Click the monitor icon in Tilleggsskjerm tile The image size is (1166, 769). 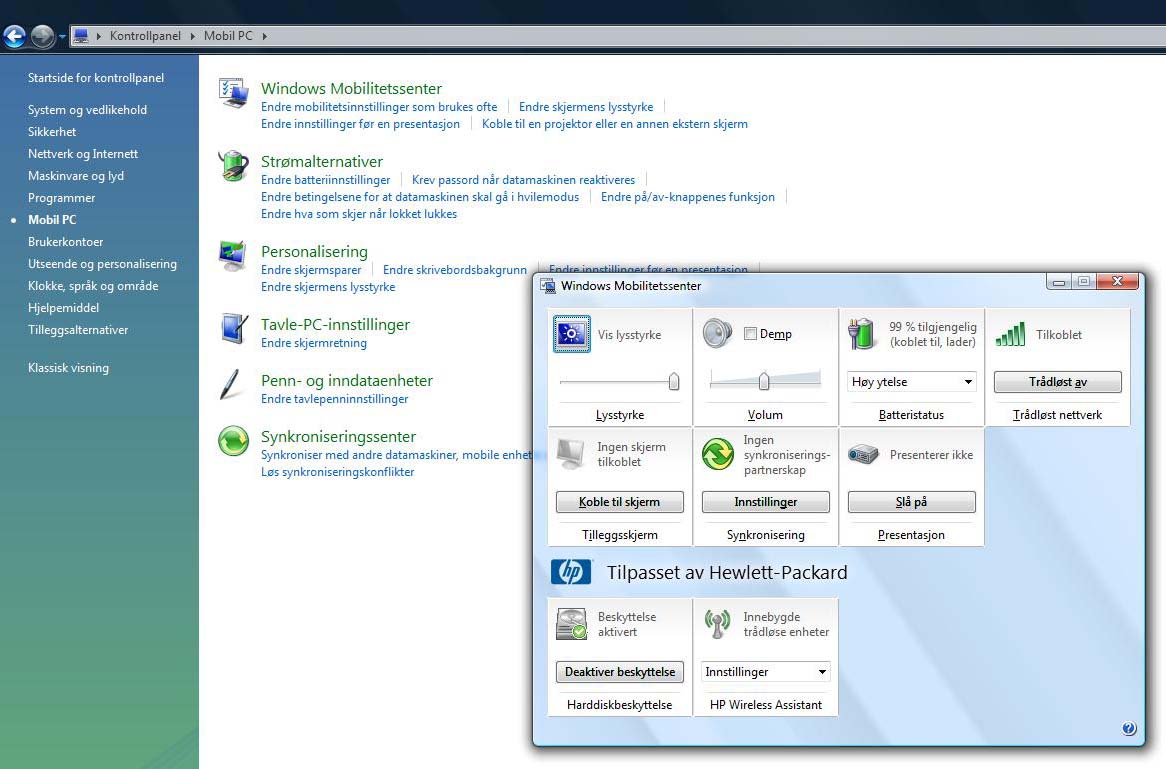(x=571, y=454)
